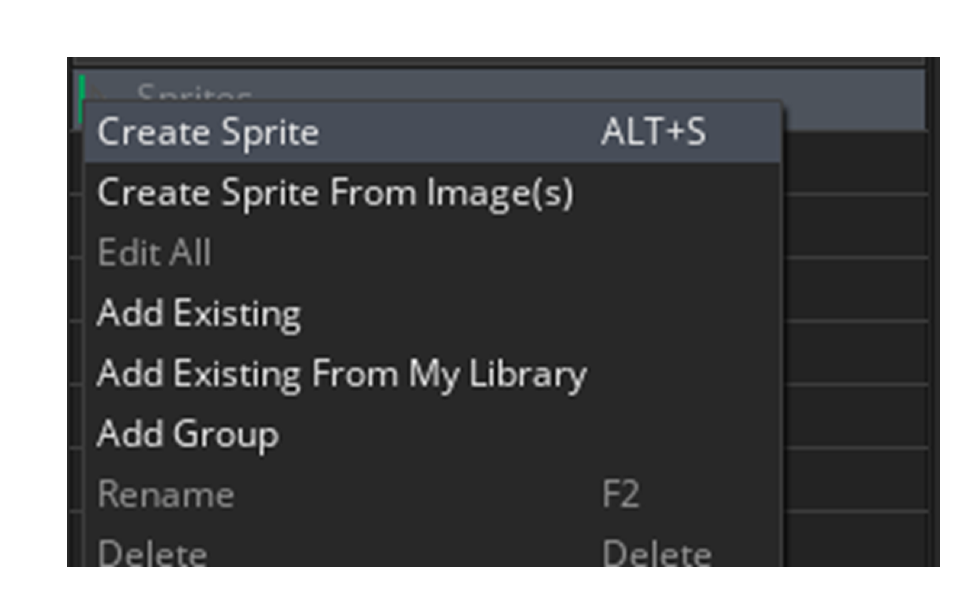This screenshot has width=970, height=600.
Task: Click the F2 shortcut beside Rename
Action: tap(620, 494)
